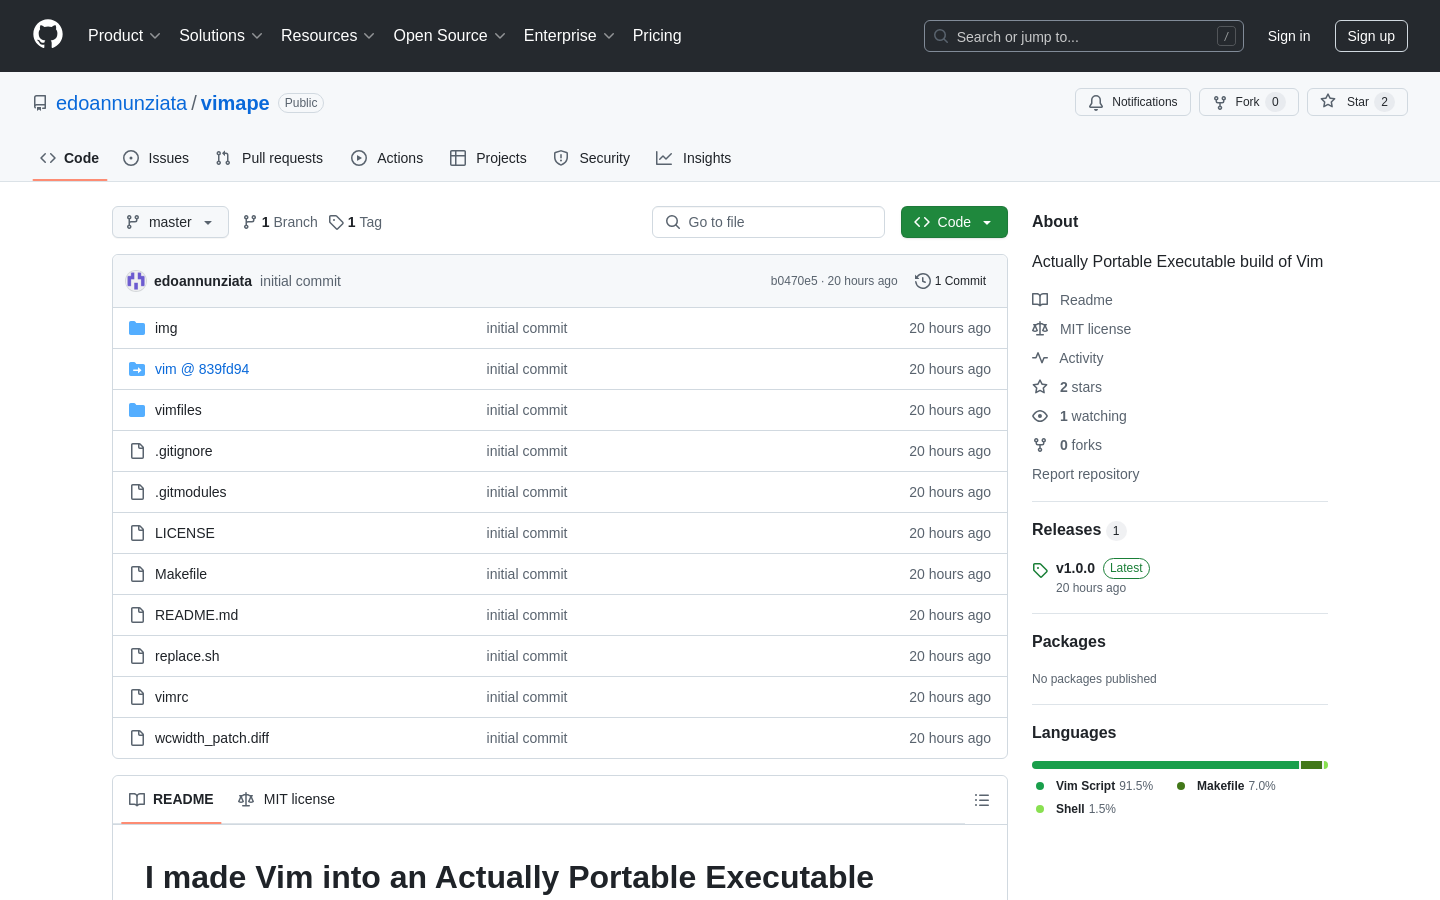This screenshot has width=1440, height=900.
Task: Open the master branch dropdown
Action: [x=170, y=222]
